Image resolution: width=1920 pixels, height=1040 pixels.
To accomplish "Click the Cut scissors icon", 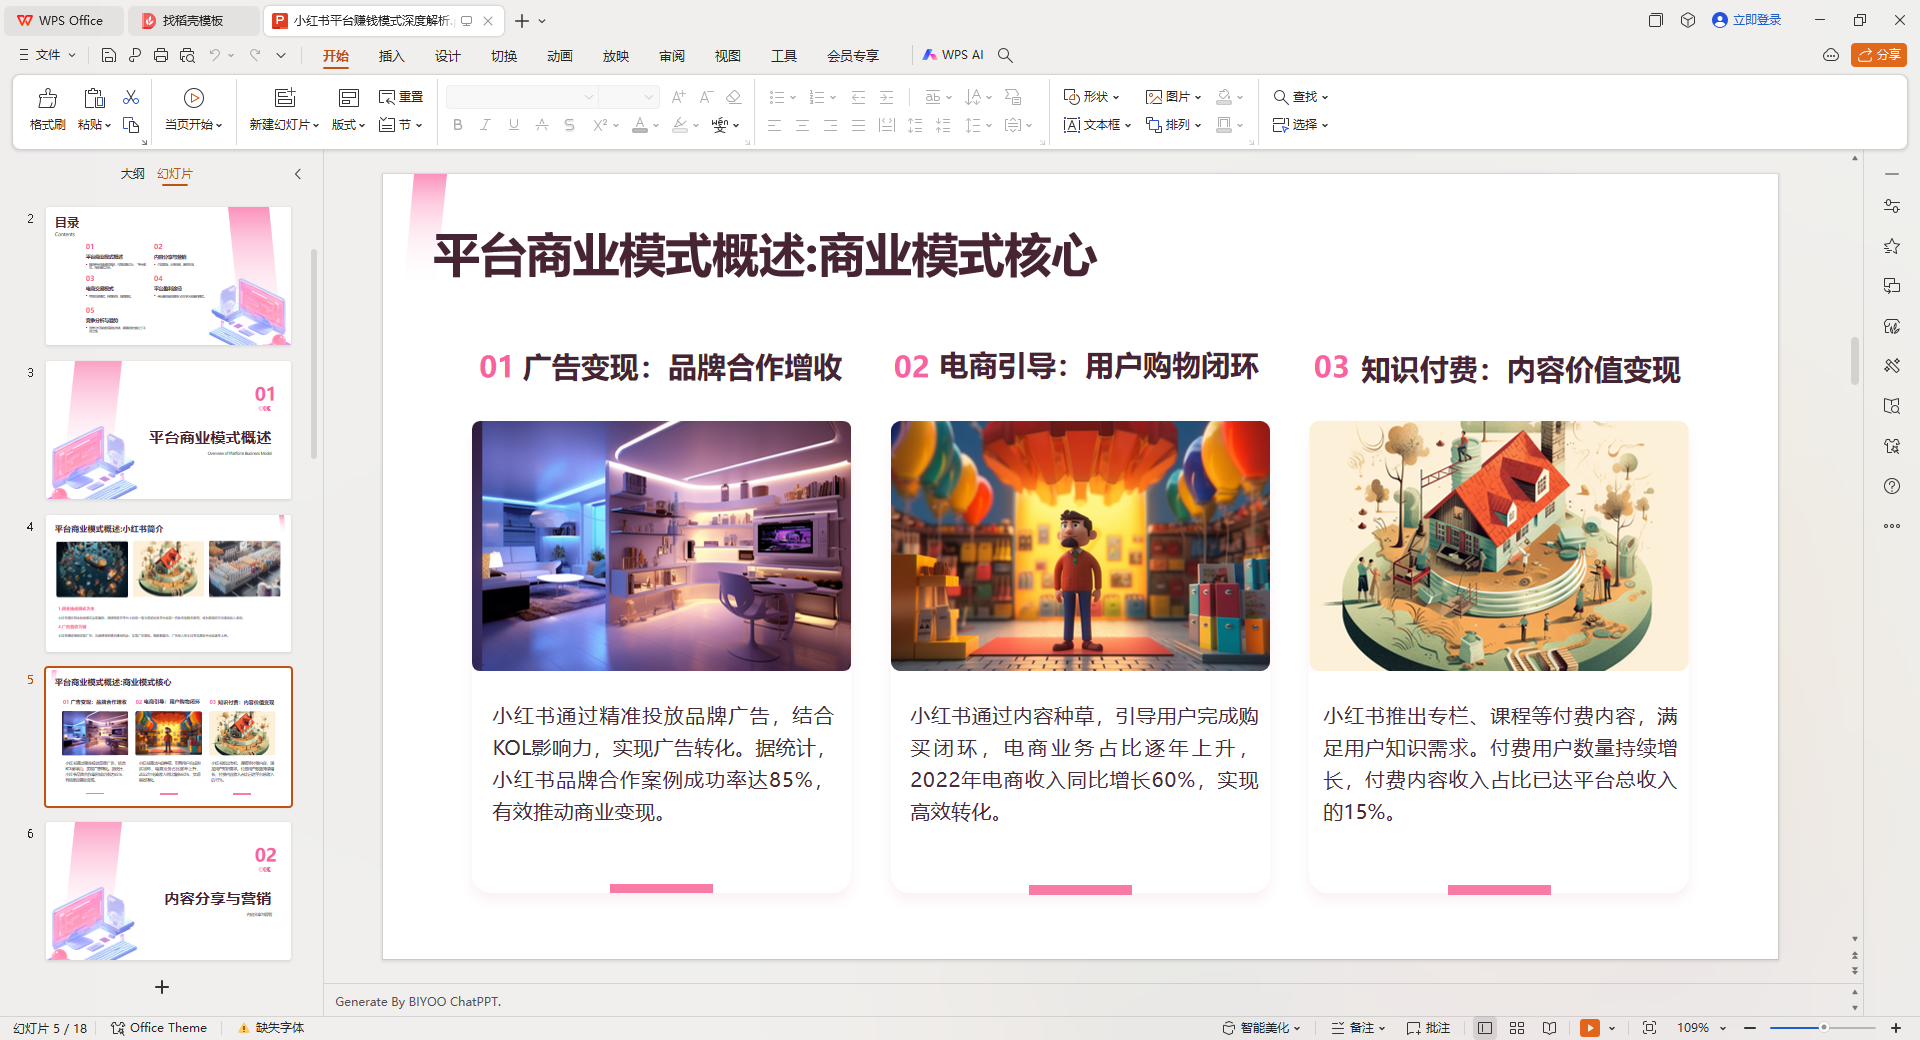I will [x=131, y=97].
